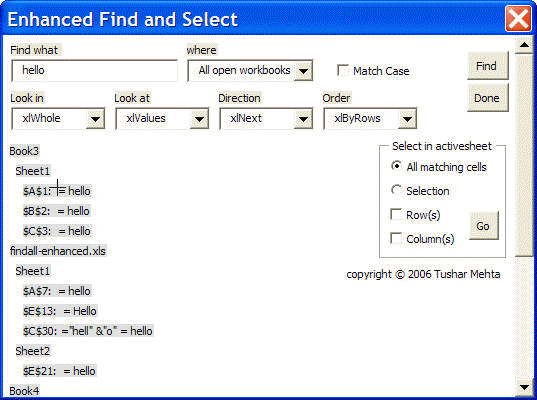Viewport: 537px width, 400px height.
Task: Expand the Look in xlWhole dropdown
Action: coord(95,119)
